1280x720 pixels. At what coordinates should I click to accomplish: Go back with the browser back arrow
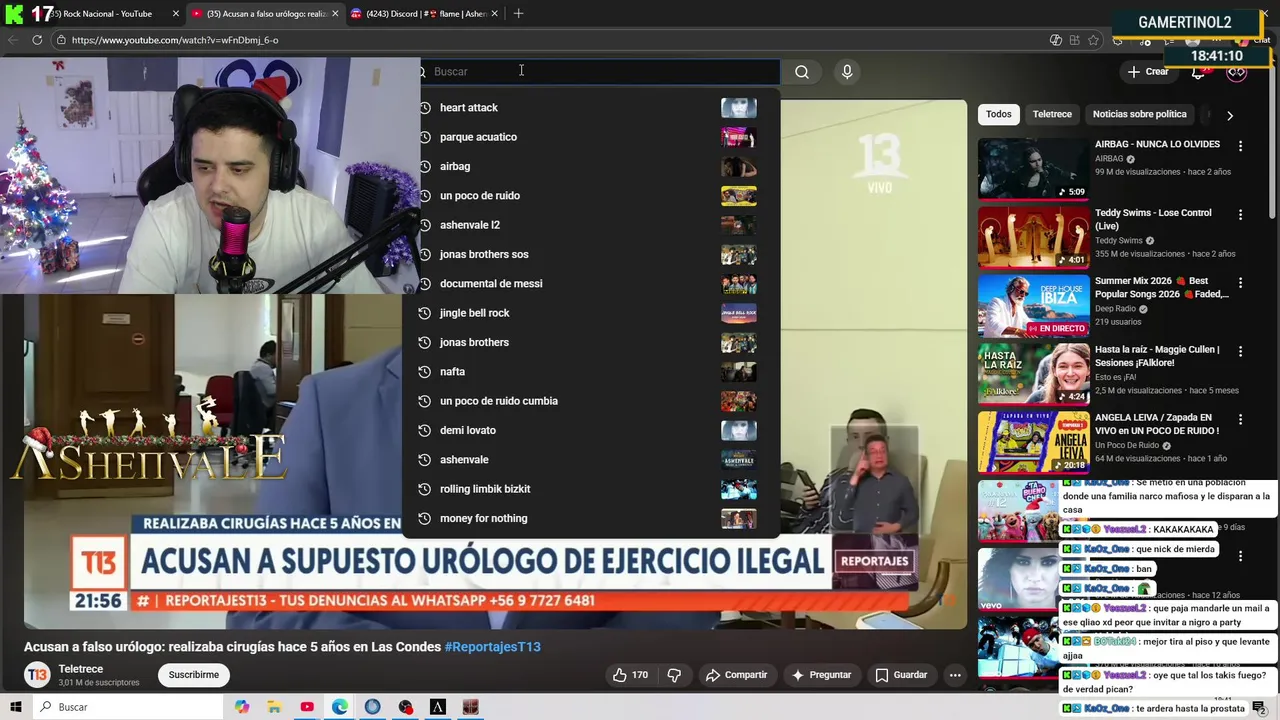13,40
